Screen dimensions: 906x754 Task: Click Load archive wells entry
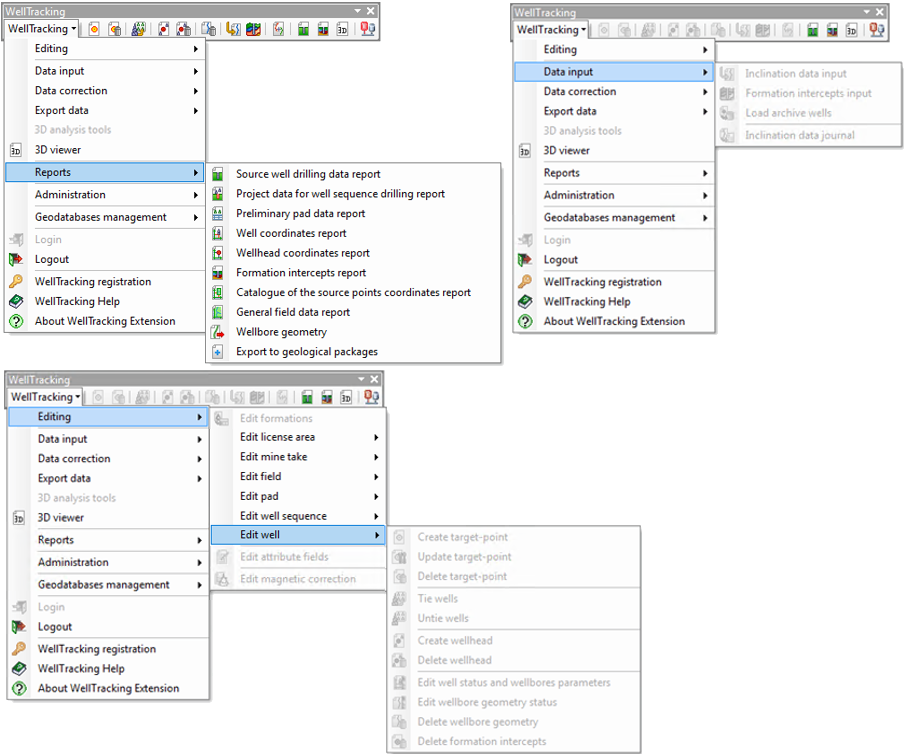pos(809,113)
